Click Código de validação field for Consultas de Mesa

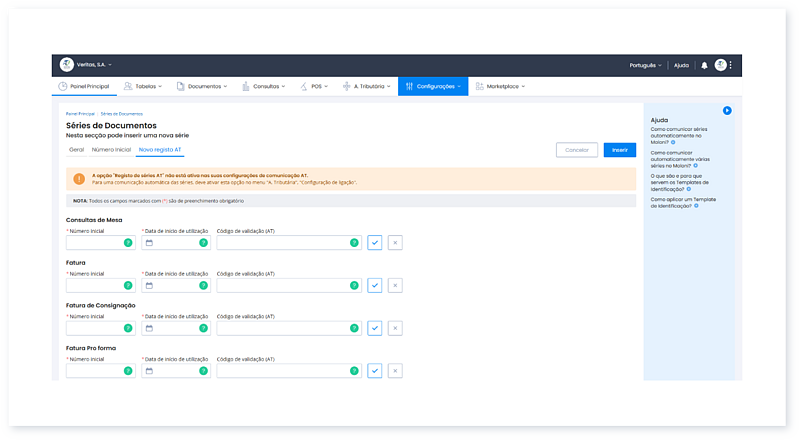coord(282,243)
